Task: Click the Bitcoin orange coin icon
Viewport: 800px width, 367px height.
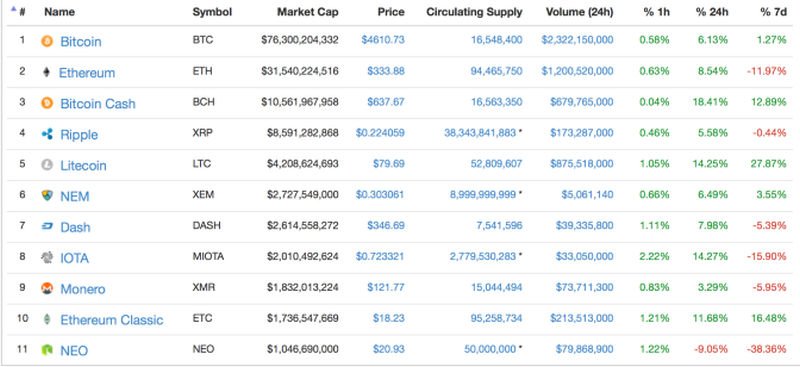Action: 47,41
